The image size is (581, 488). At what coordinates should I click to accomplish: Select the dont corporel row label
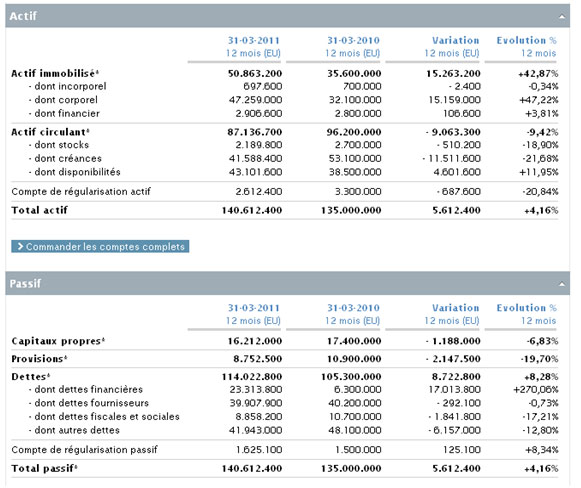[63, 100]
